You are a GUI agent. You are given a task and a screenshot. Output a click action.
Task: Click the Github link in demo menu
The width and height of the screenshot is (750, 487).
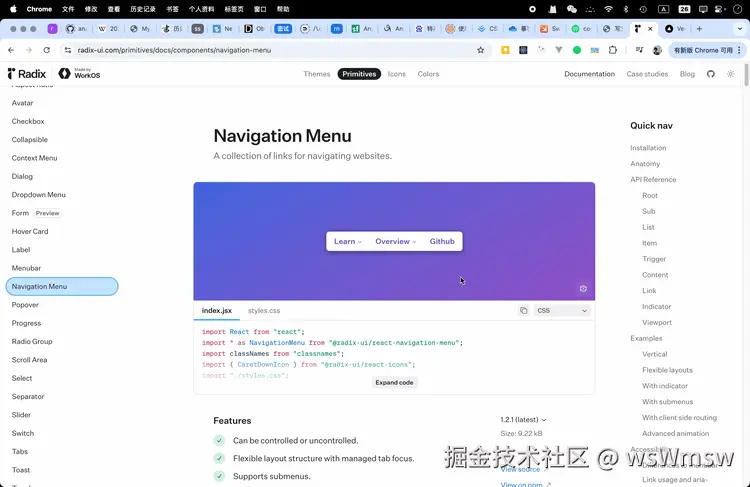[x=442, y=241]
